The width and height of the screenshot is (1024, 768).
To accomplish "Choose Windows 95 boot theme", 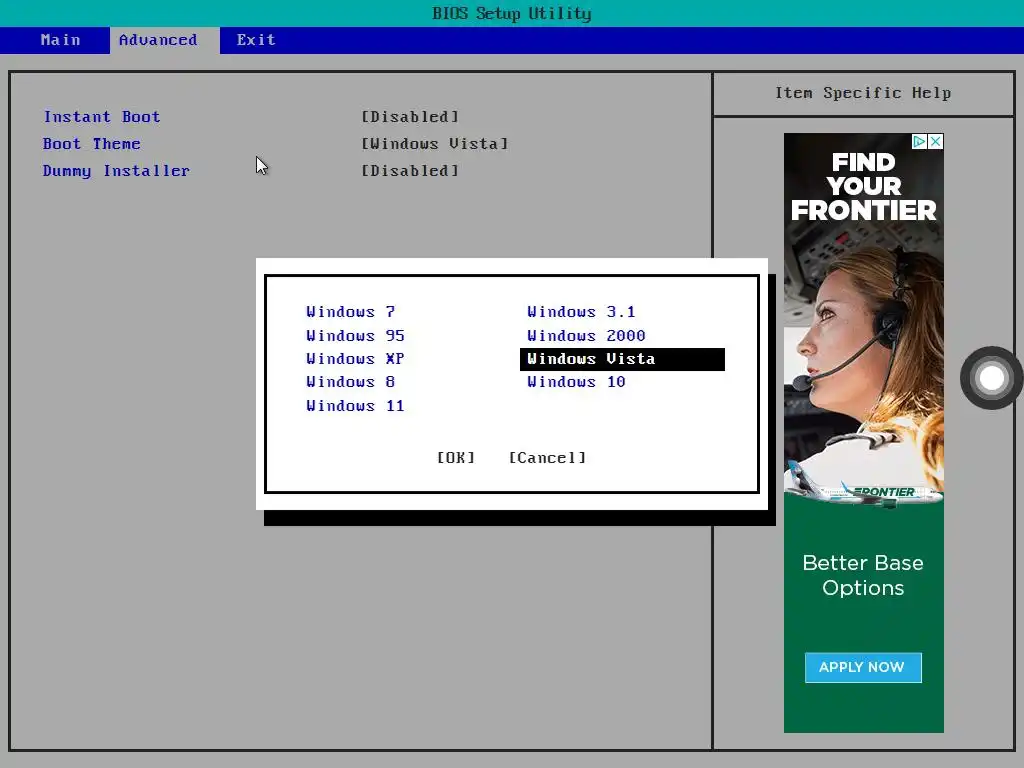I will click(x=355, y=336).
